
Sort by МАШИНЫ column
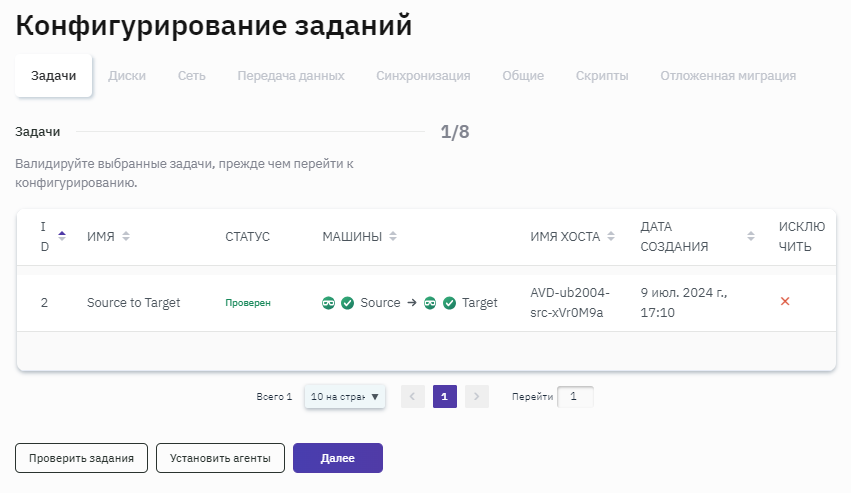coord(393,237)
